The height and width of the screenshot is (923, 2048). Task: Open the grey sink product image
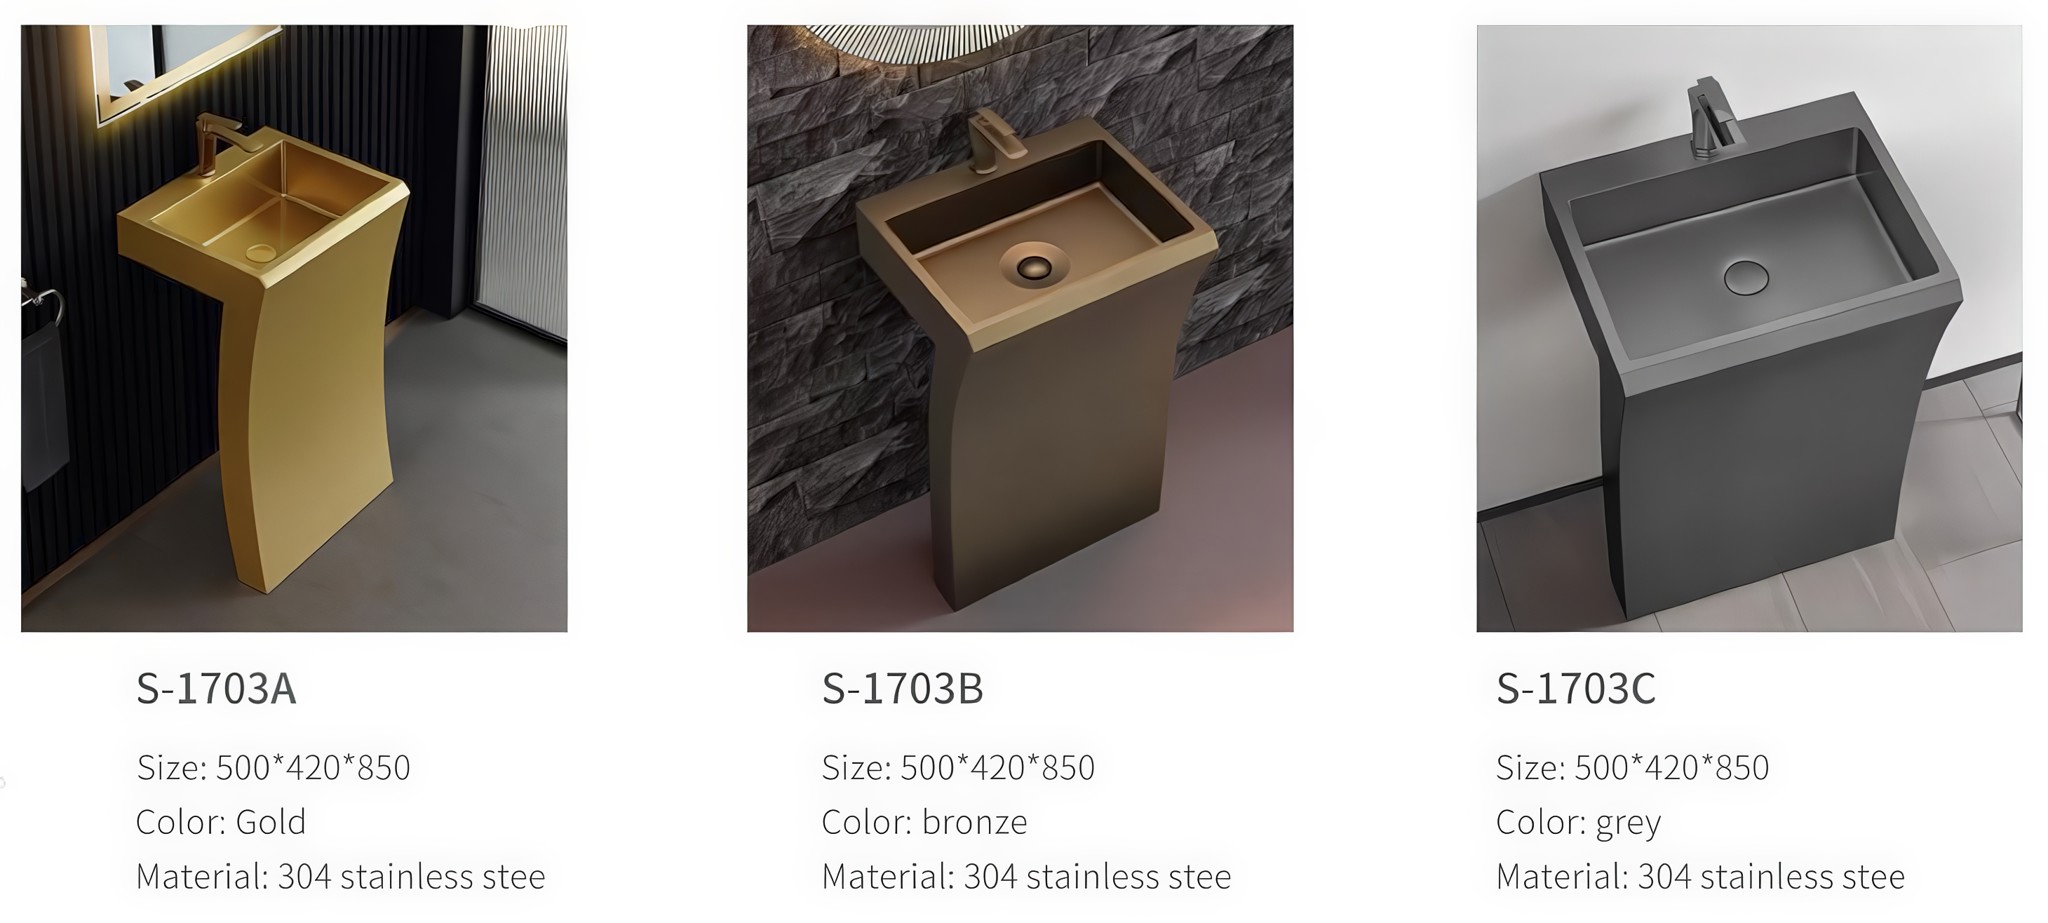click(1749, 328)
